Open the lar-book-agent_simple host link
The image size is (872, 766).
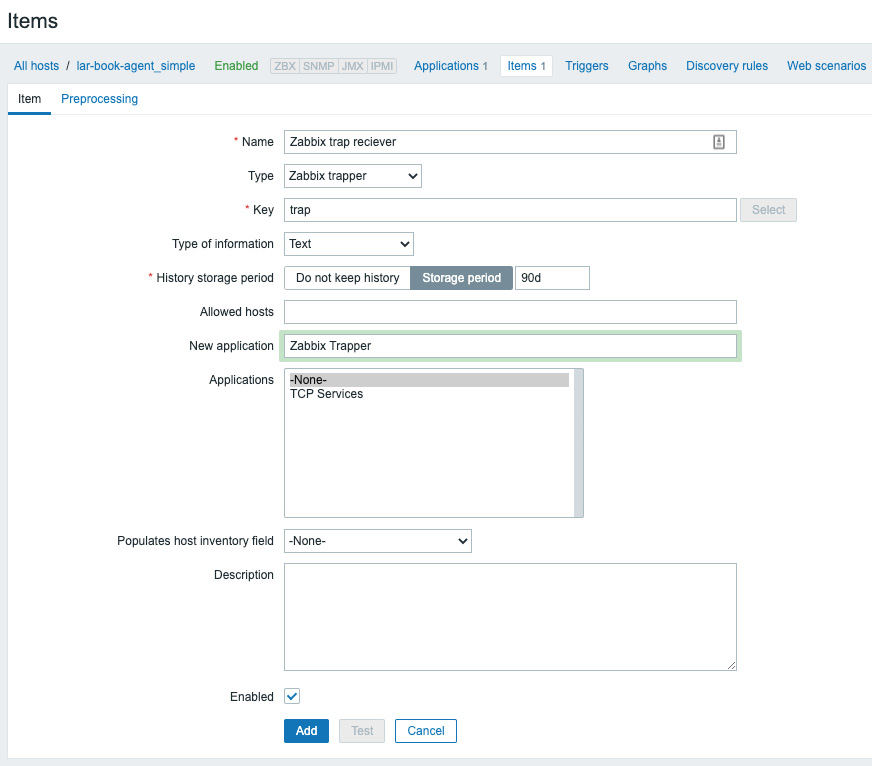pos(136,66)
